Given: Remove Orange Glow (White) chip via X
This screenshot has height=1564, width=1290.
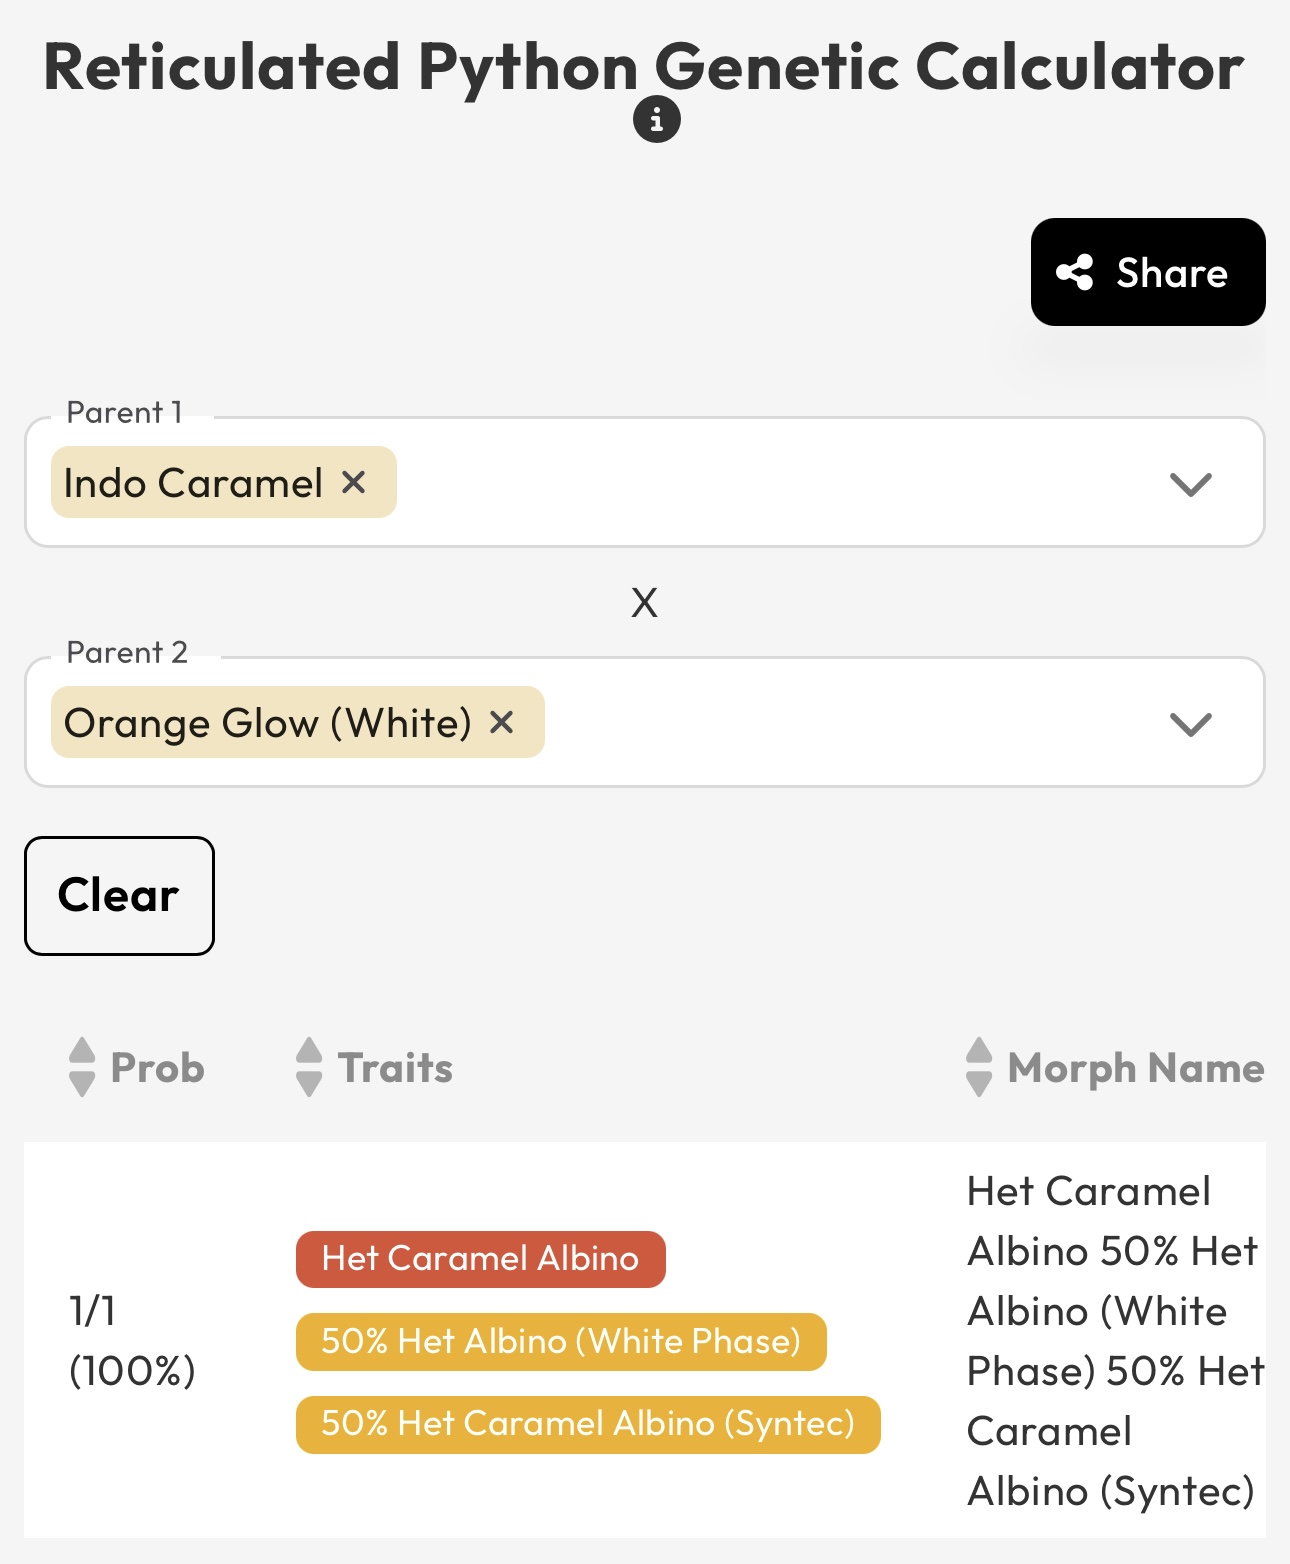Looking at the screenshot, I should (x=501, y=722).
